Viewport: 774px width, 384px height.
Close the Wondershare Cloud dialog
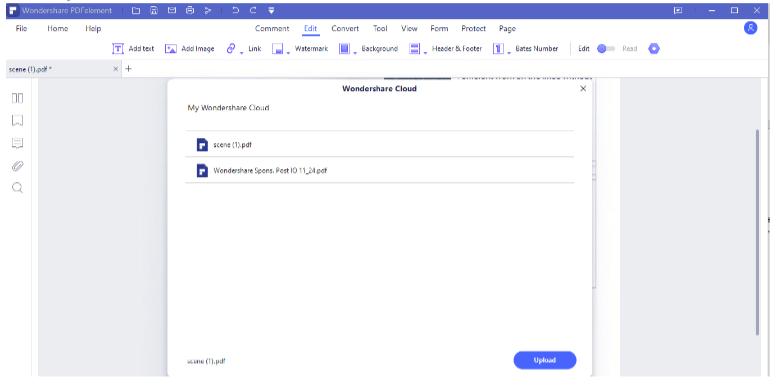[x=583, y=89]
